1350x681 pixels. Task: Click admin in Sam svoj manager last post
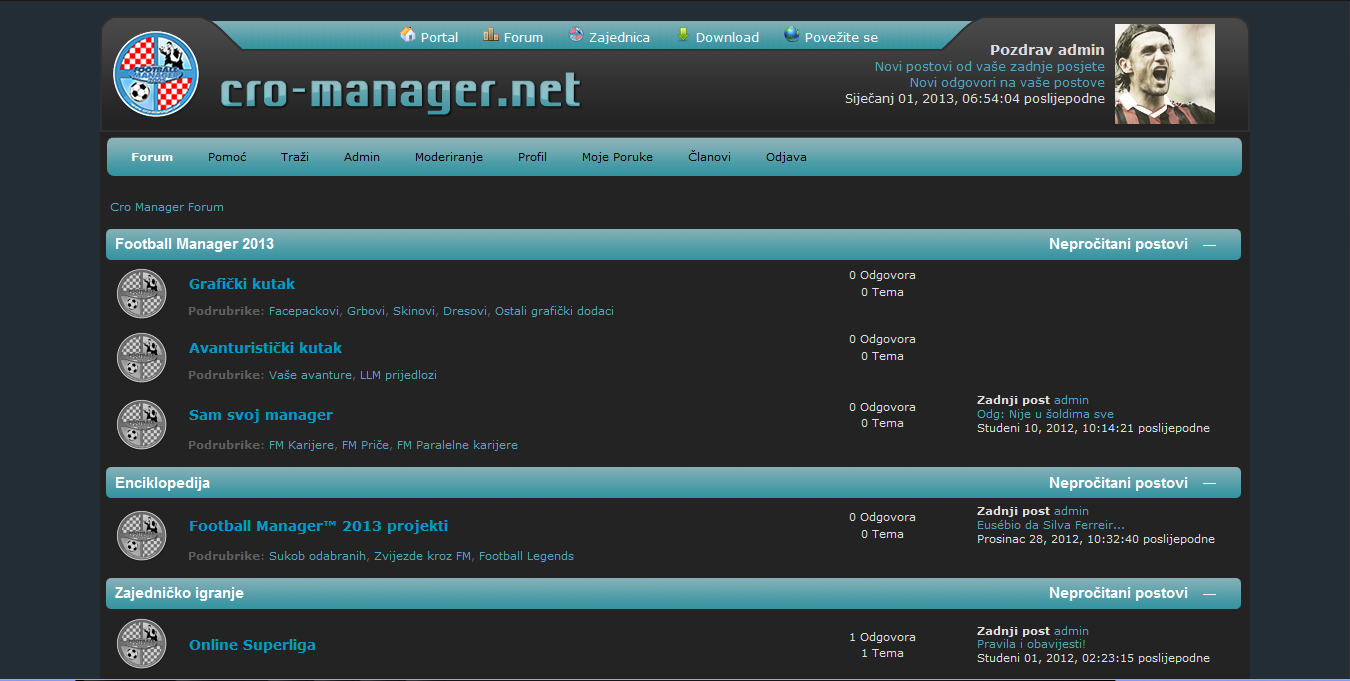click(1071, 400)
